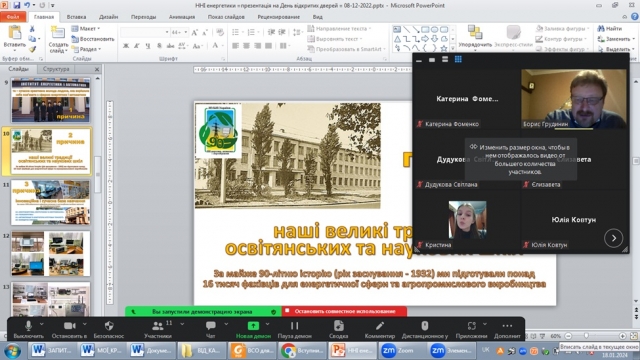Viewport: 640px width, 360px height.
Task: Open the Дизайн ribbon tab
Action: pyautogui.click(x=108, y=17)
